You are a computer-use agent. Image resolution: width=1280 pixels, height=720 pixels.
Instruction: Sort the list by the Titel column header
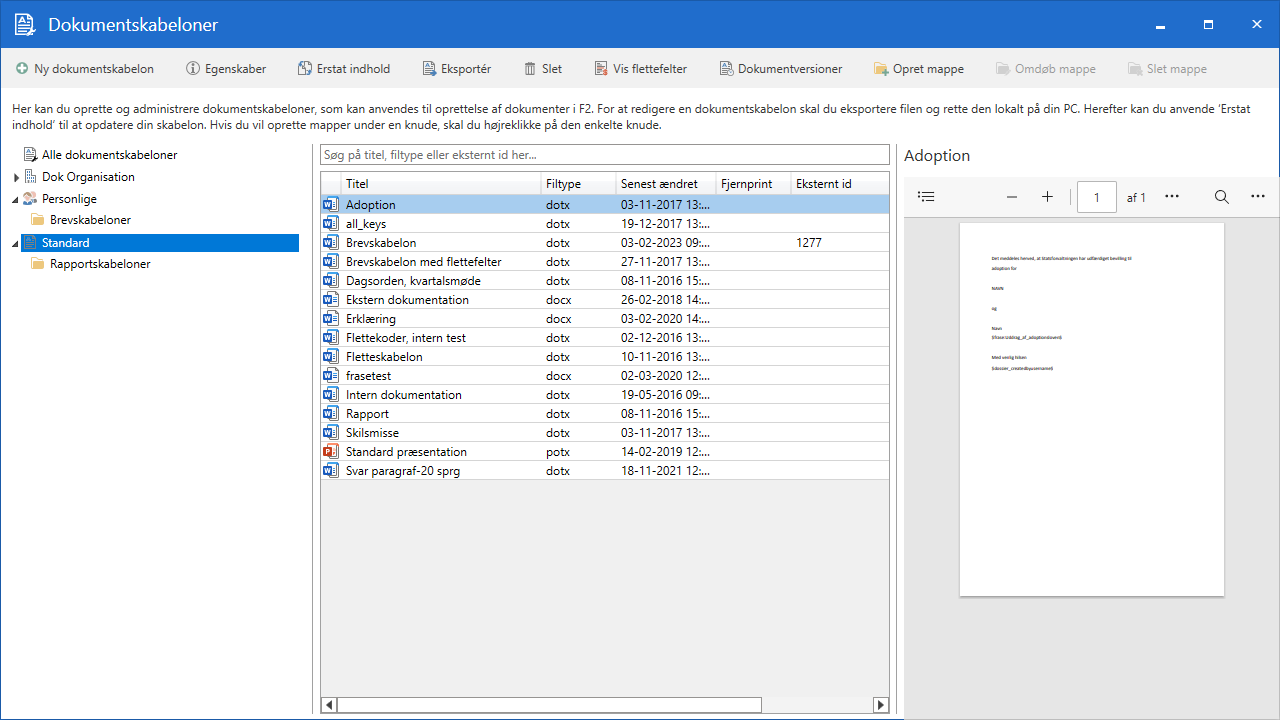[x=440, y=184]
